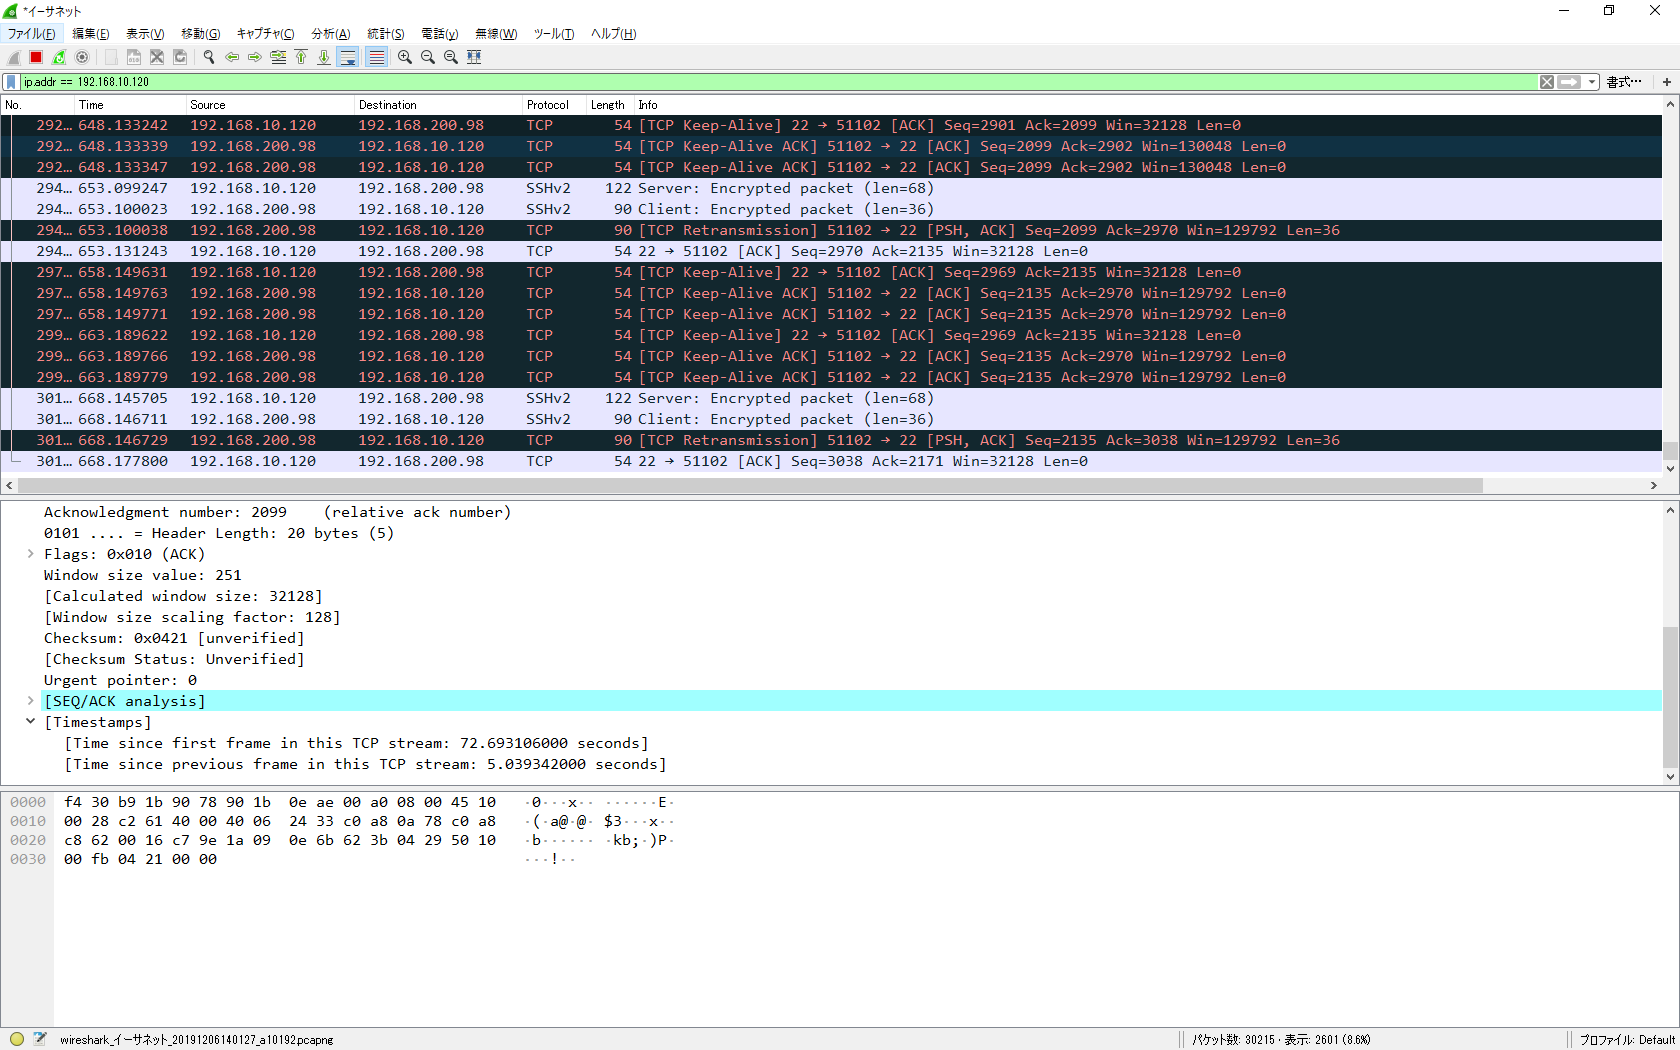Viewport: 1680px width, 1050px height.
Task: Select the Window size value: 251 line
Action: tap(142, 575)
